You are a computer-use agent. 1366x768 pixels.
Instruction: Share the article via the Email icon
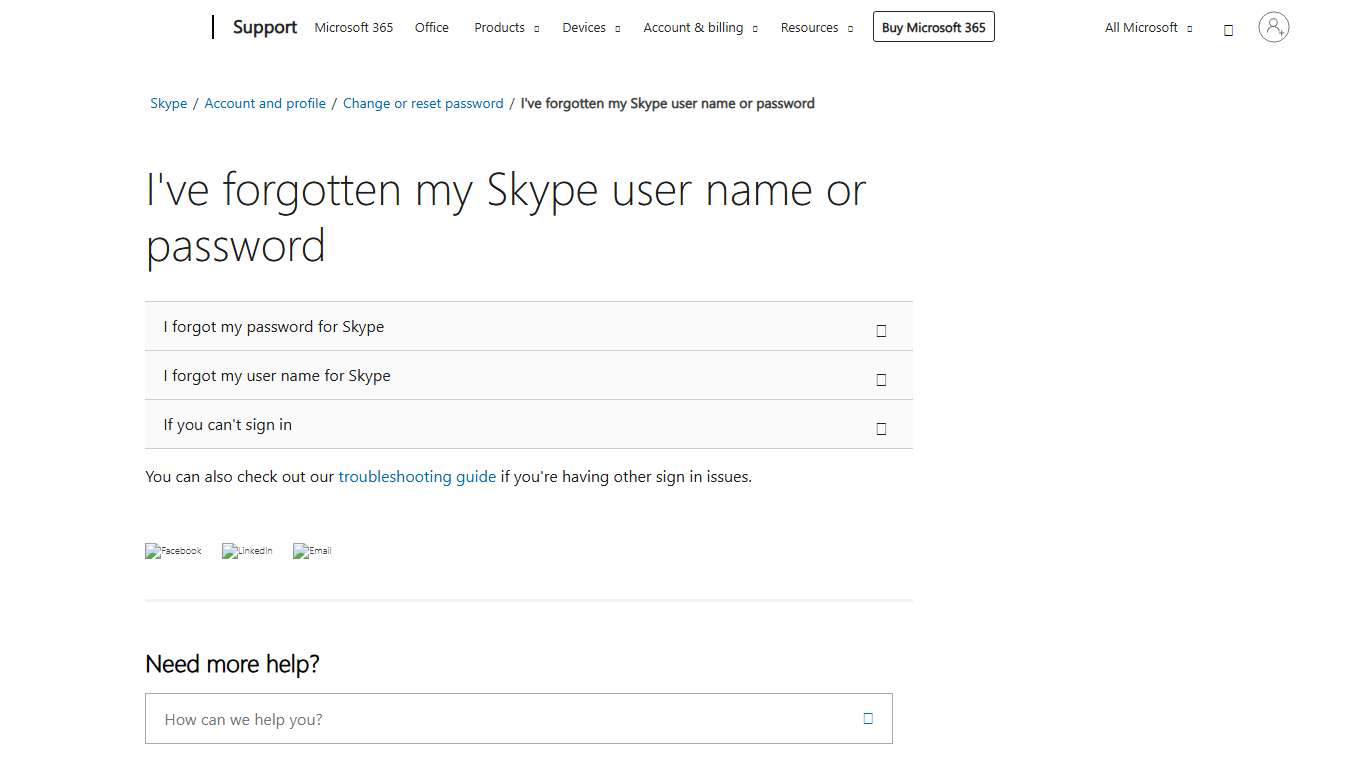click(312, 550)
